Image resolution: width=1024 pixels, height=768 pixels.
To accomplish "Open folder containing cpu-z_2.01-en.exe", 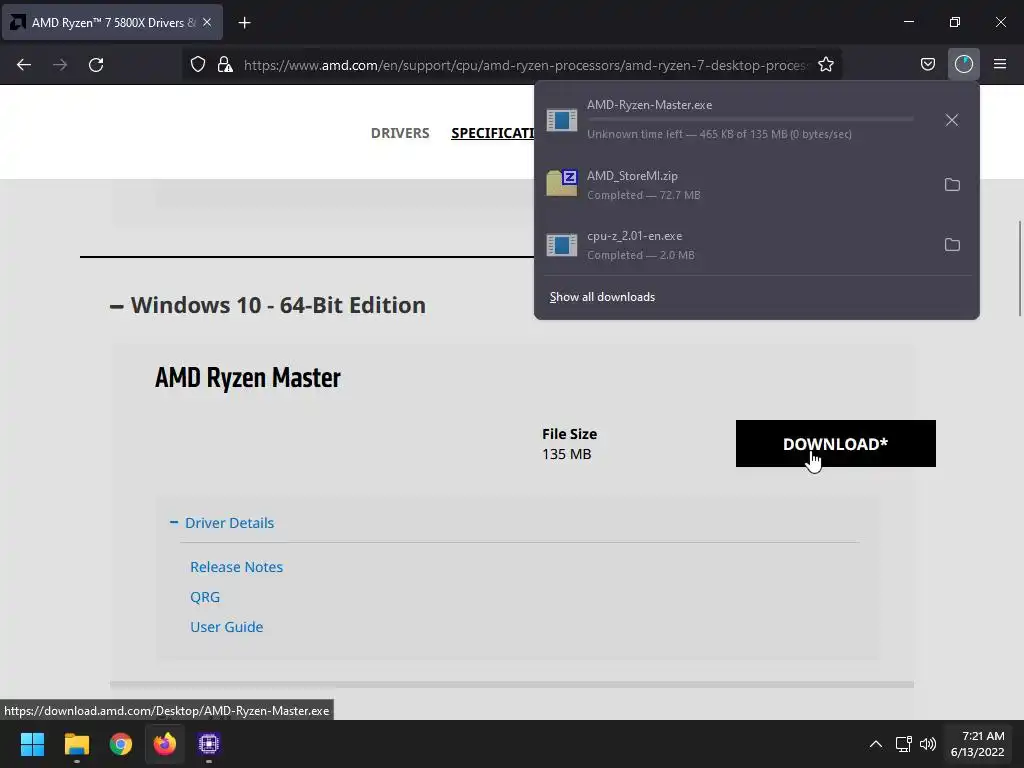I will pos(952,245).
